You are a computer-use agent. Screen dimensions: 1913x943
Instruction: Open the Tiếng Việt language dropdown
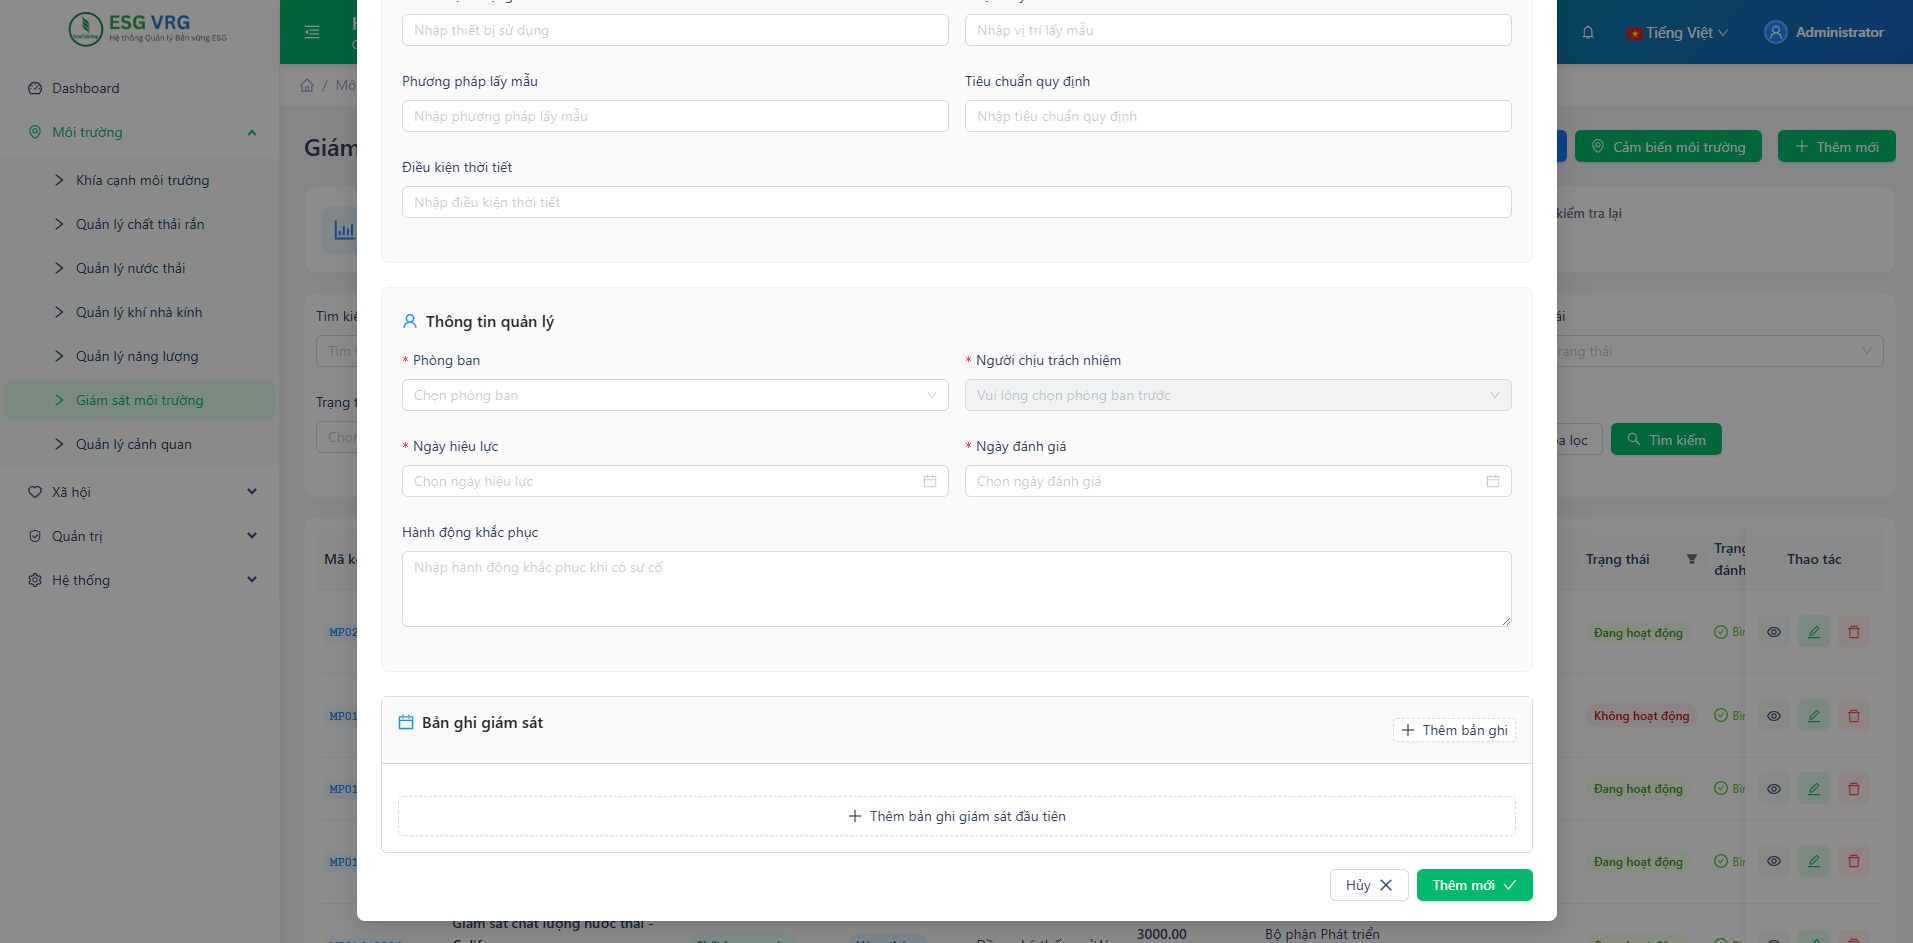click(1678, 32)
